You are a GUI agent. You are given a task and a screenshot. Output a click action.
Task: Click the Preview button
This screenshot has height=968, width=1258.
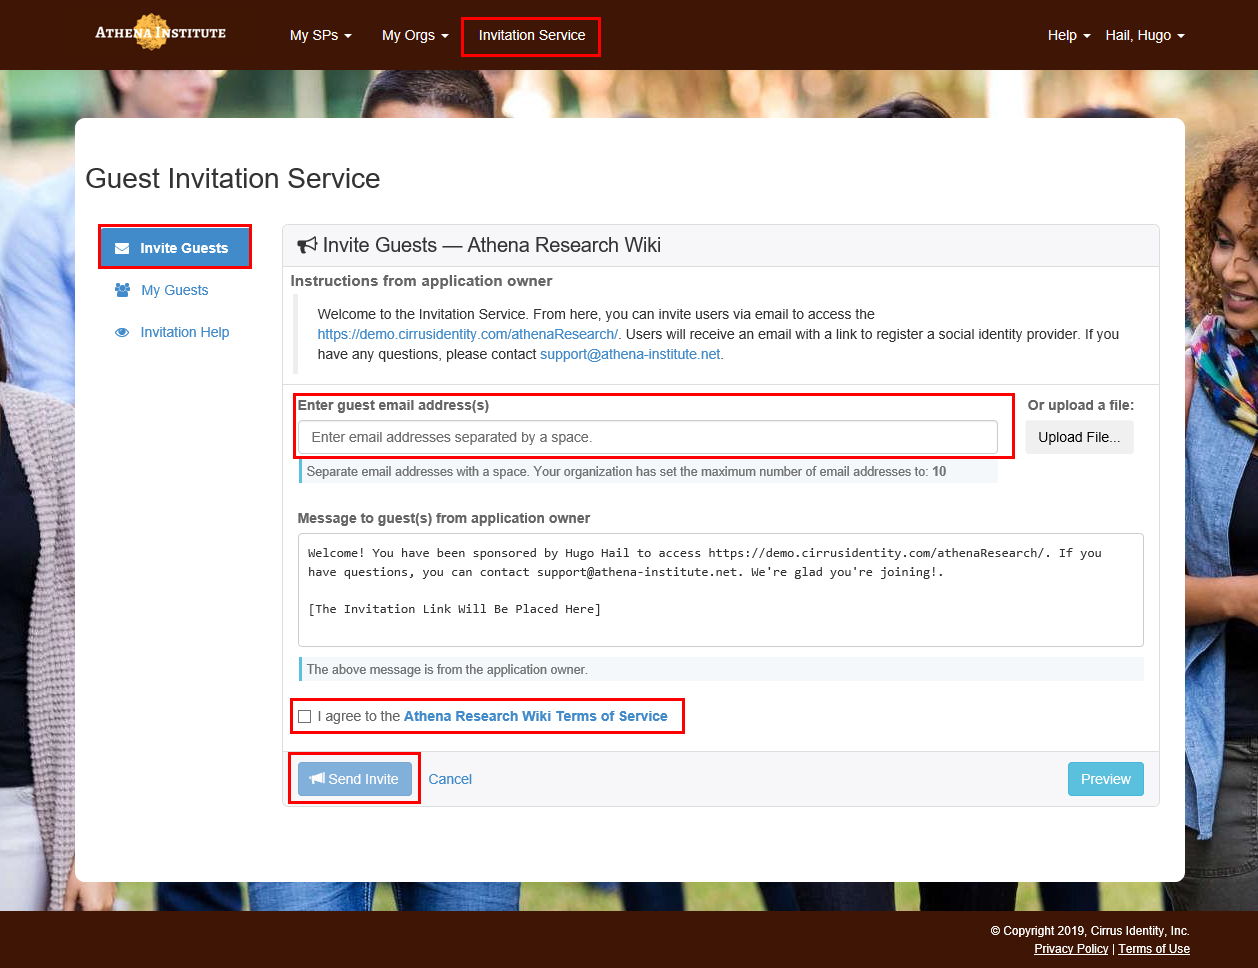click(x=1105, y=779)
